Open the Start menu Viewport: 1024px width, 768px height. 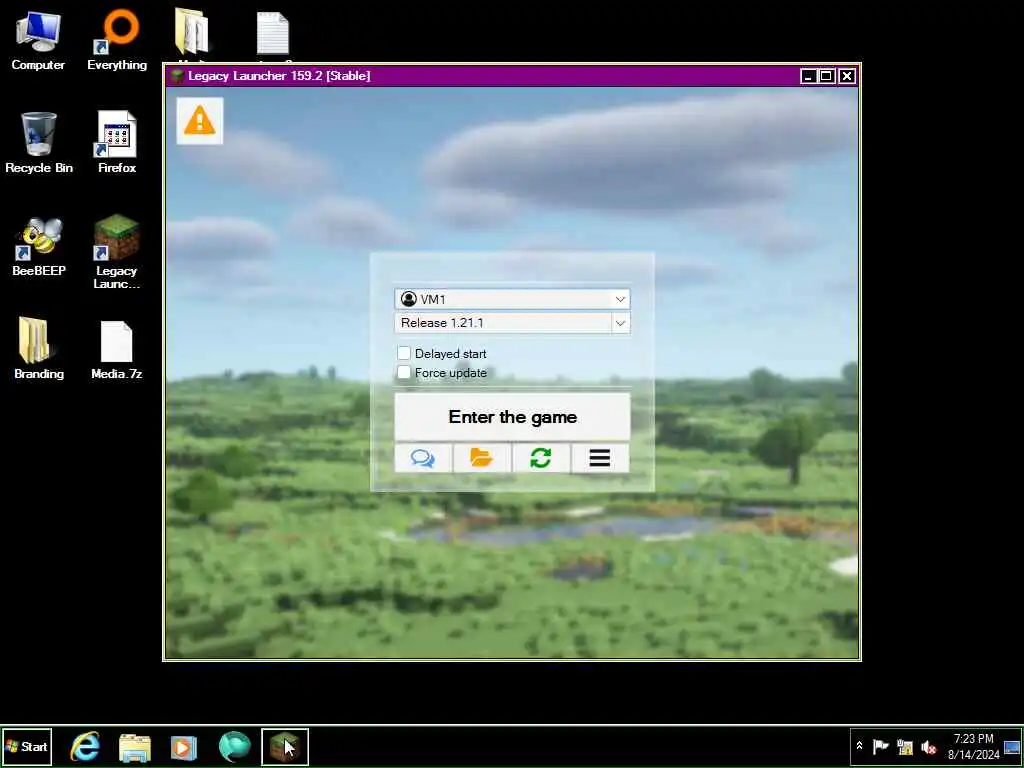pos(27,746)
